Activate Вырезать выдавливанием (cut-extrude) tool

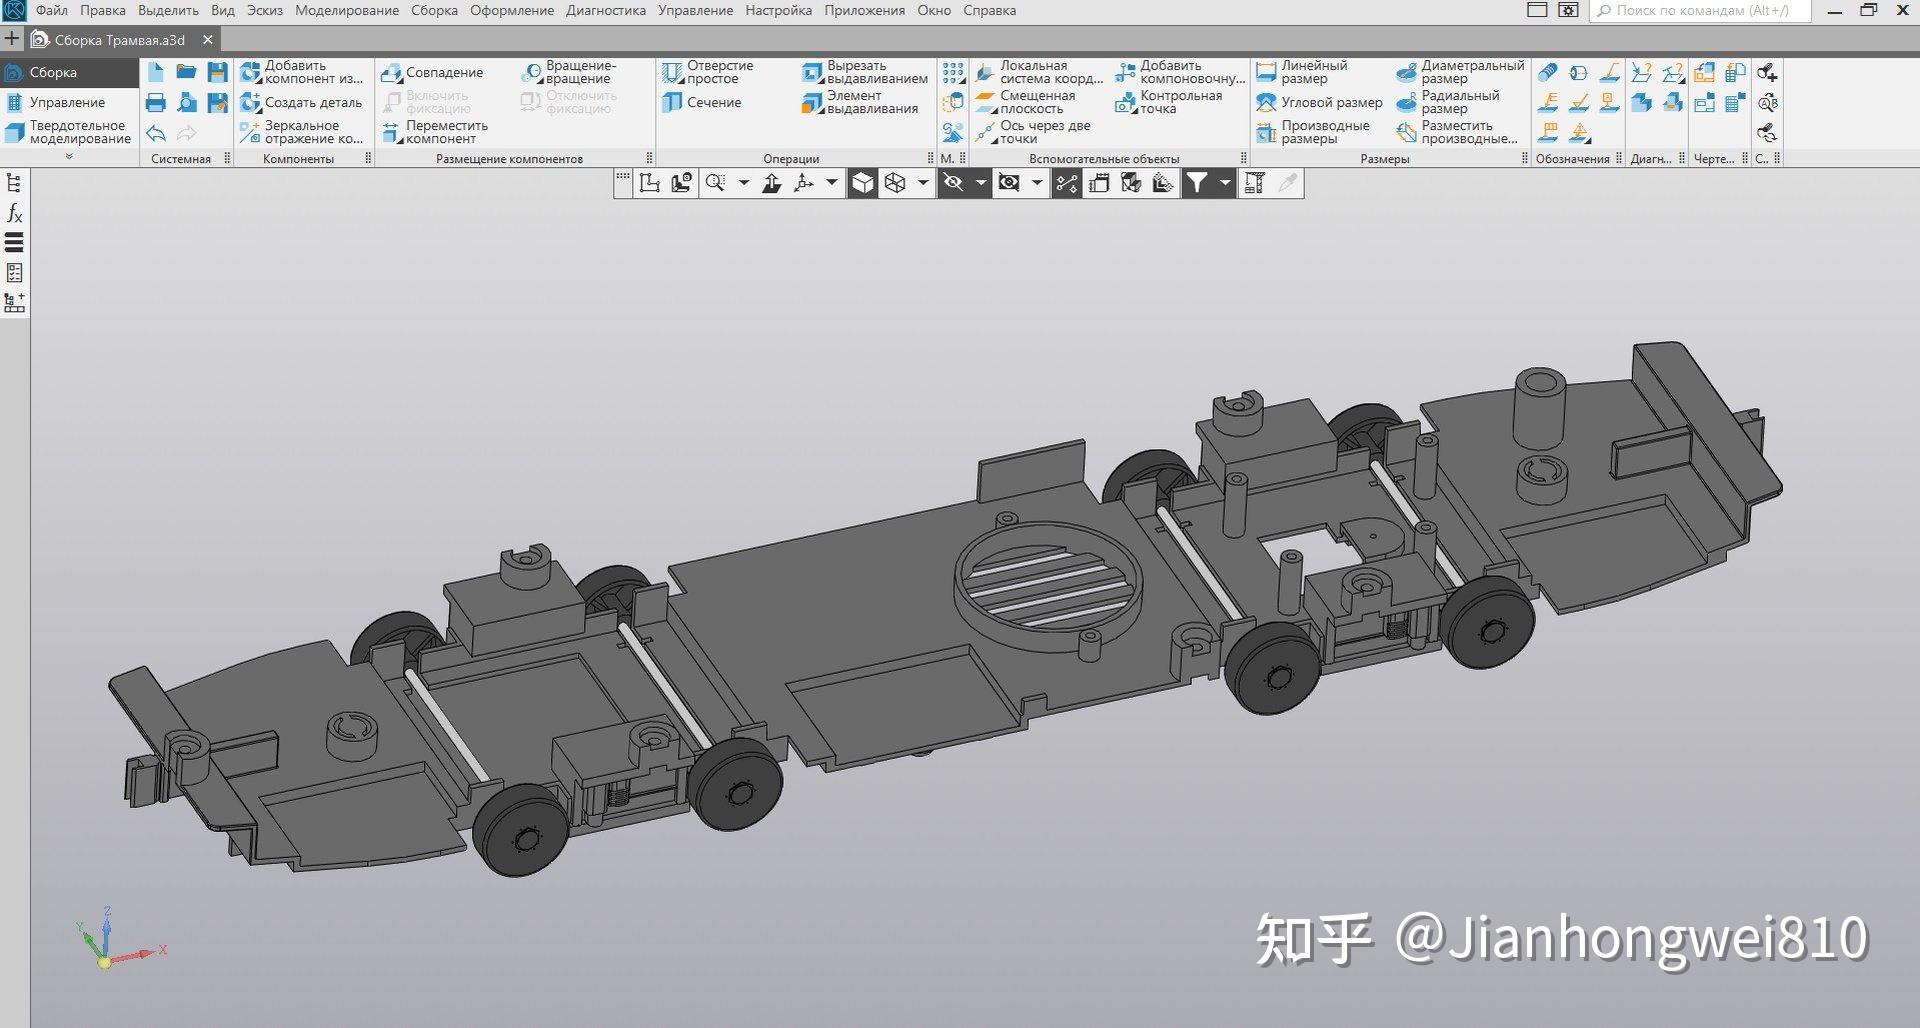[x=866, y=70]
